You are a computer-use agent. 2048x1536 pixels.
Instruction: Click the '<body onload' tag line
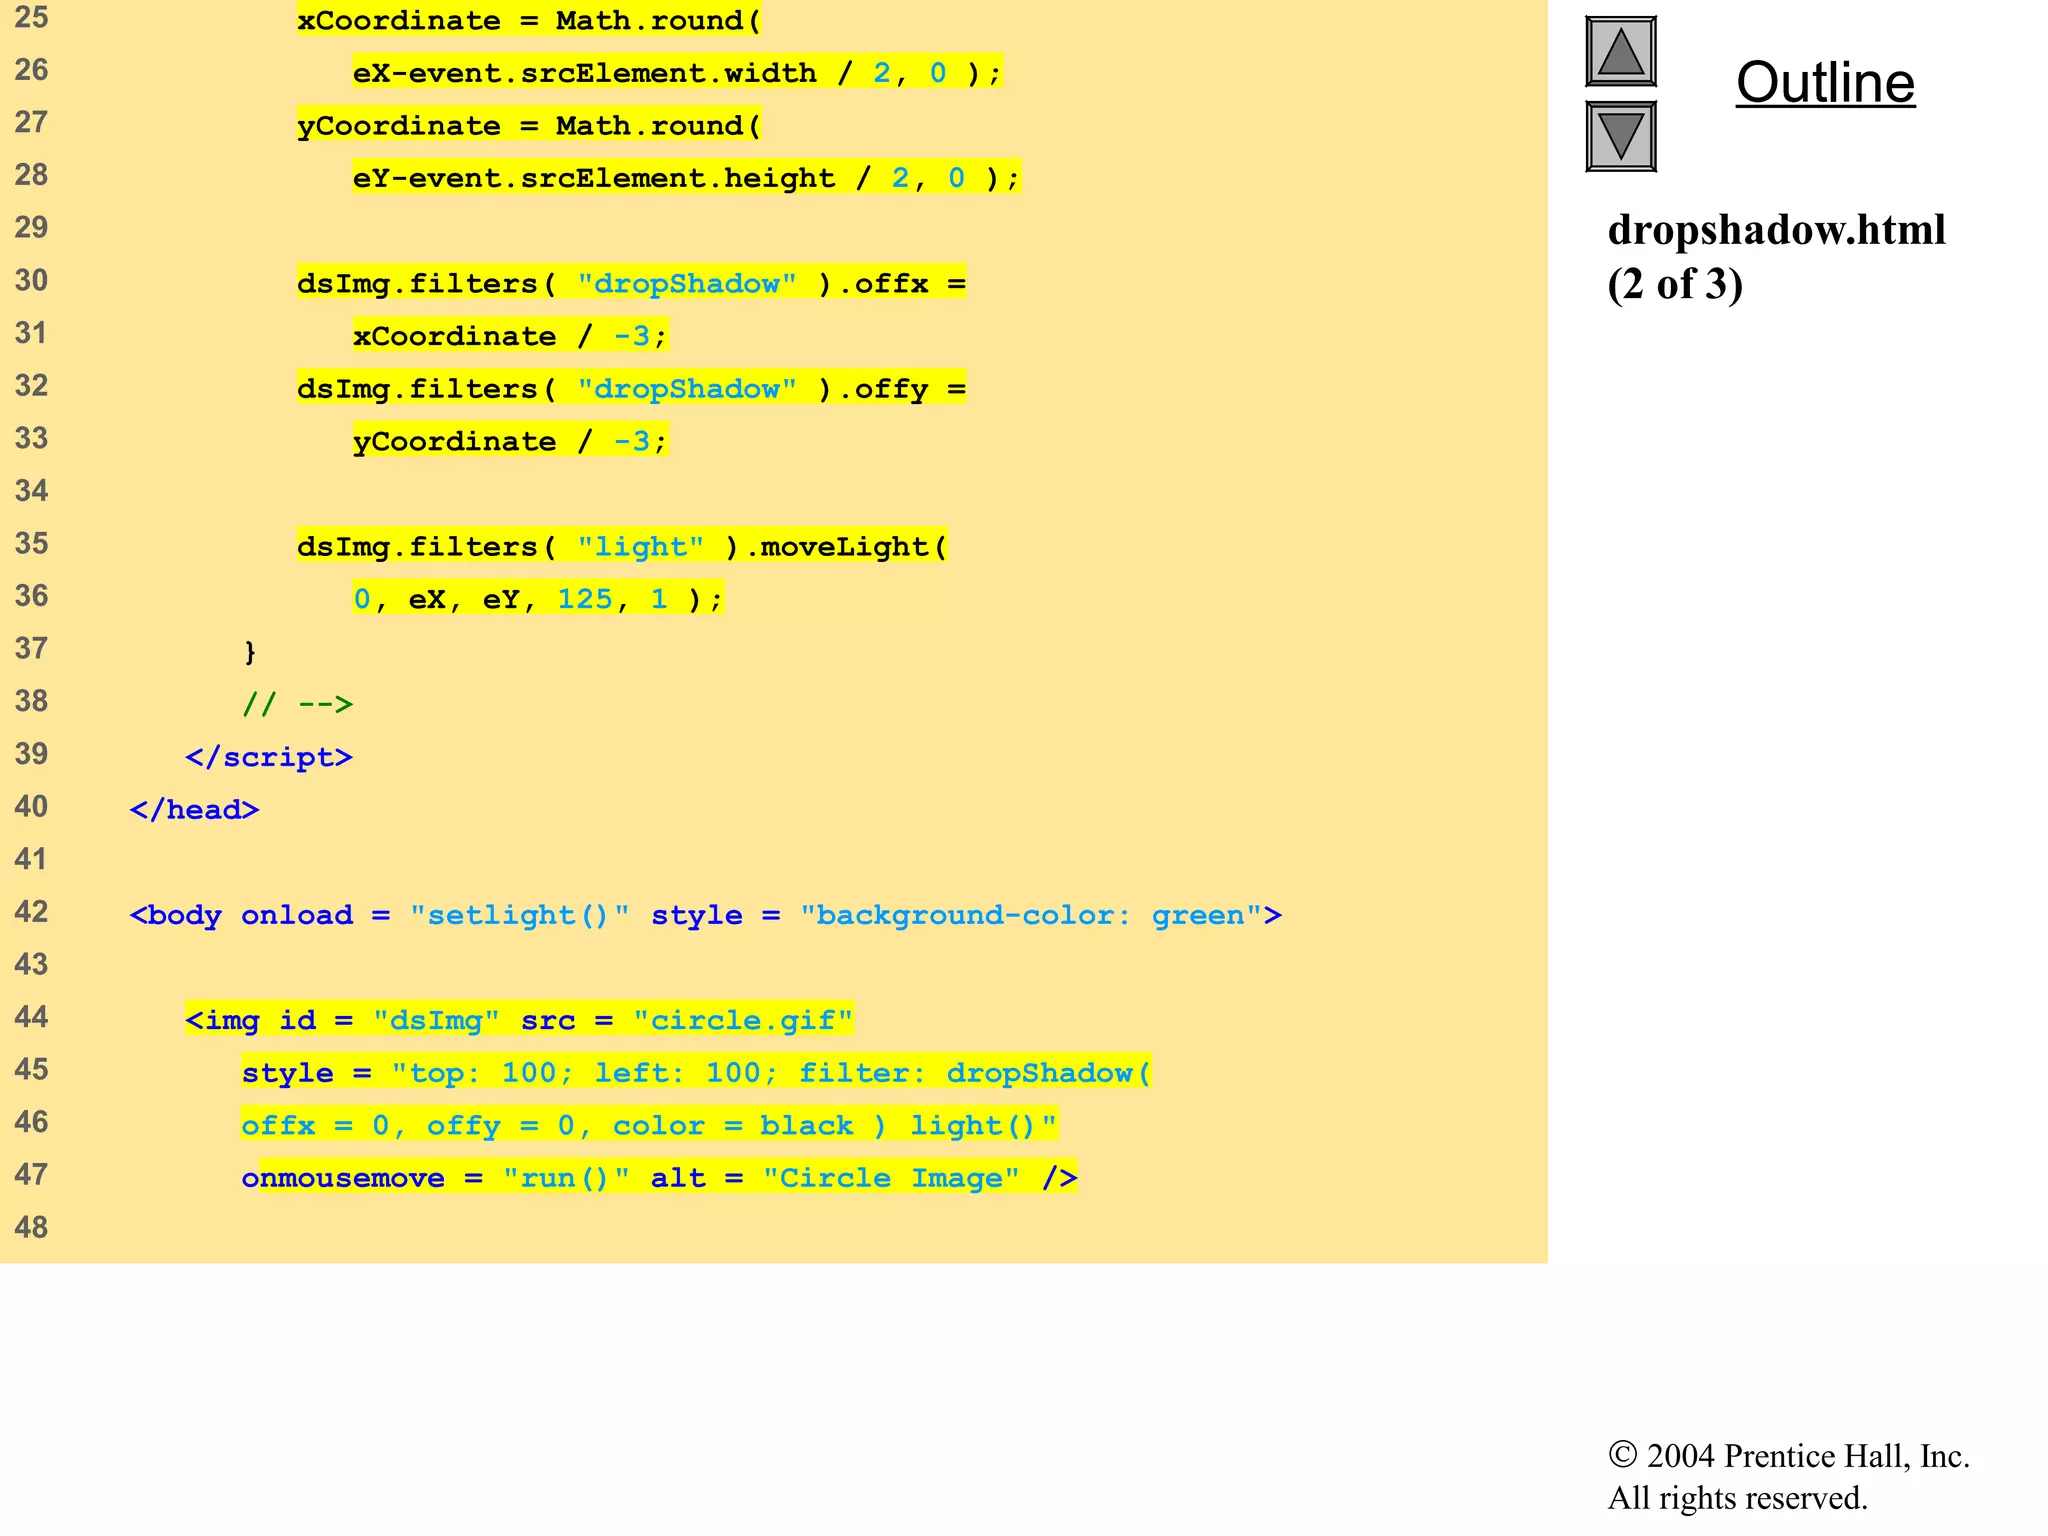click(x=706, y=915)
